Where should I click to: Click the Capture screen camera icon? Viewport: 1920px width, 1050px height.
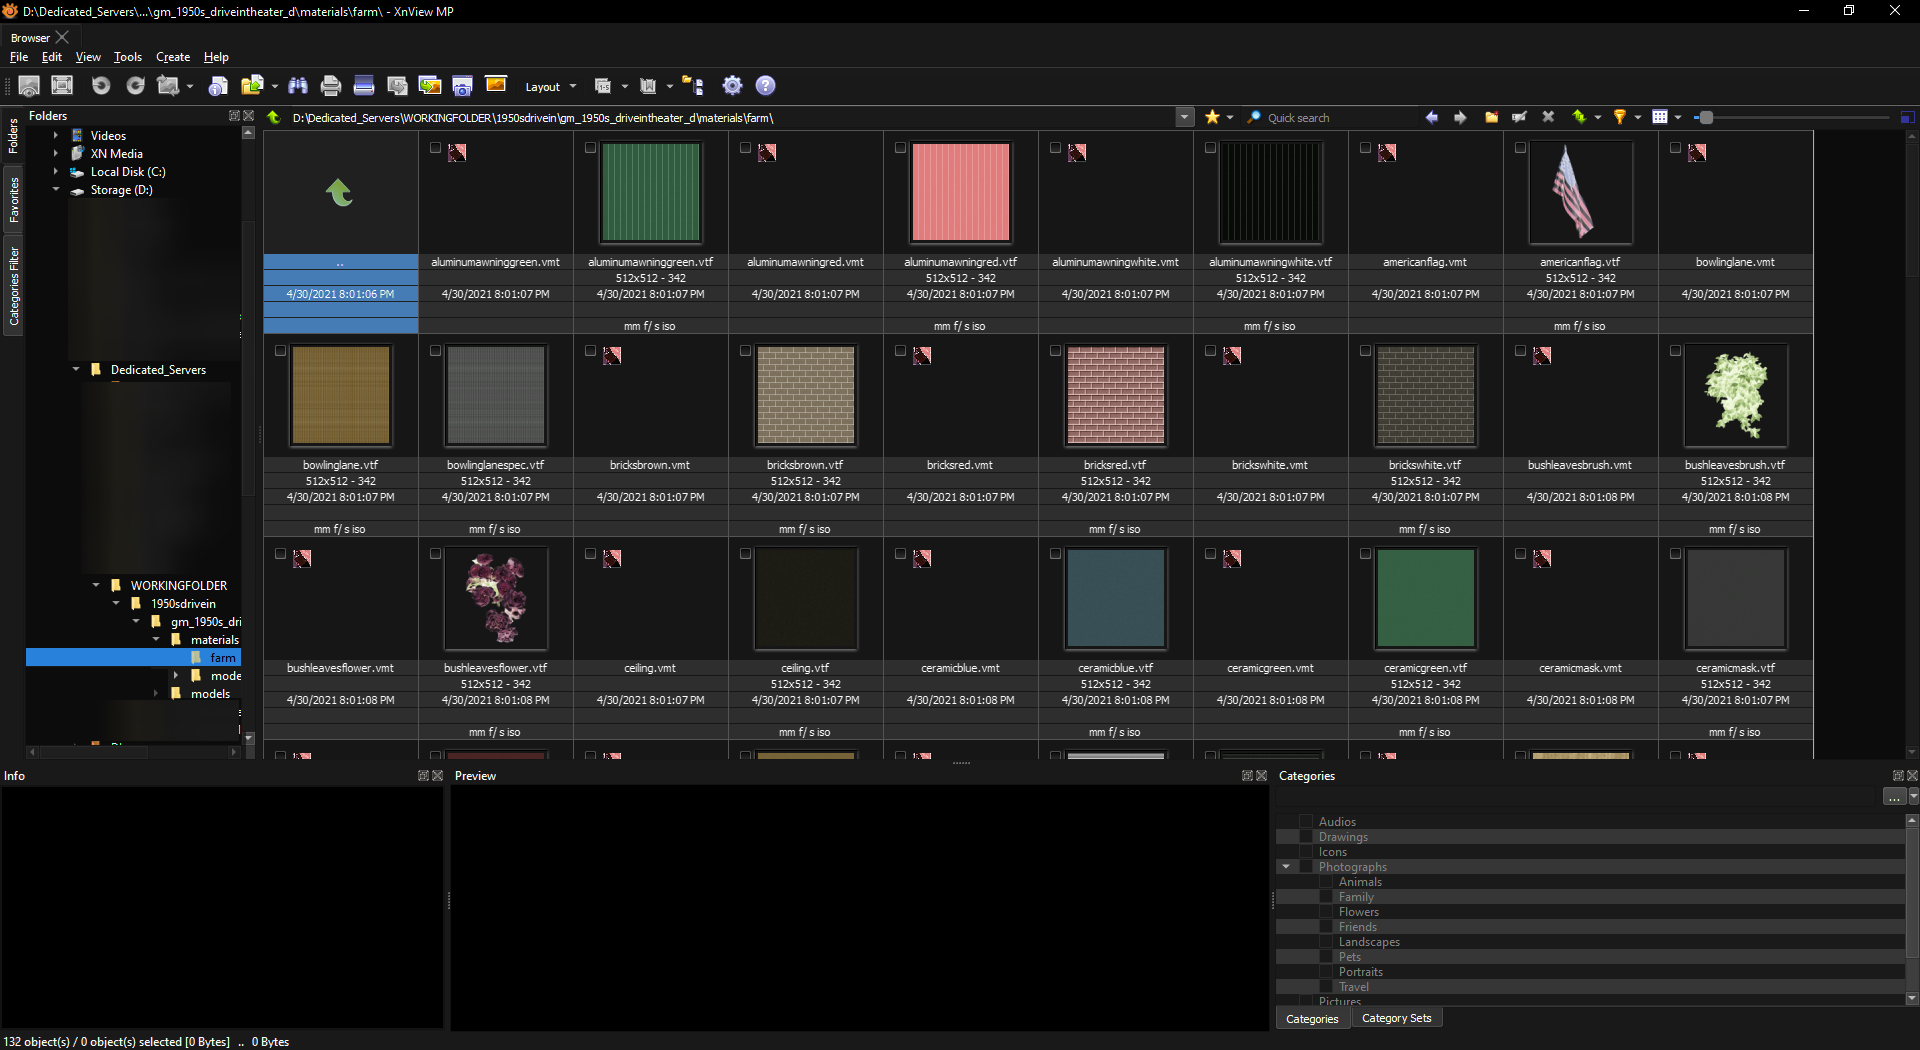[462, 86]
